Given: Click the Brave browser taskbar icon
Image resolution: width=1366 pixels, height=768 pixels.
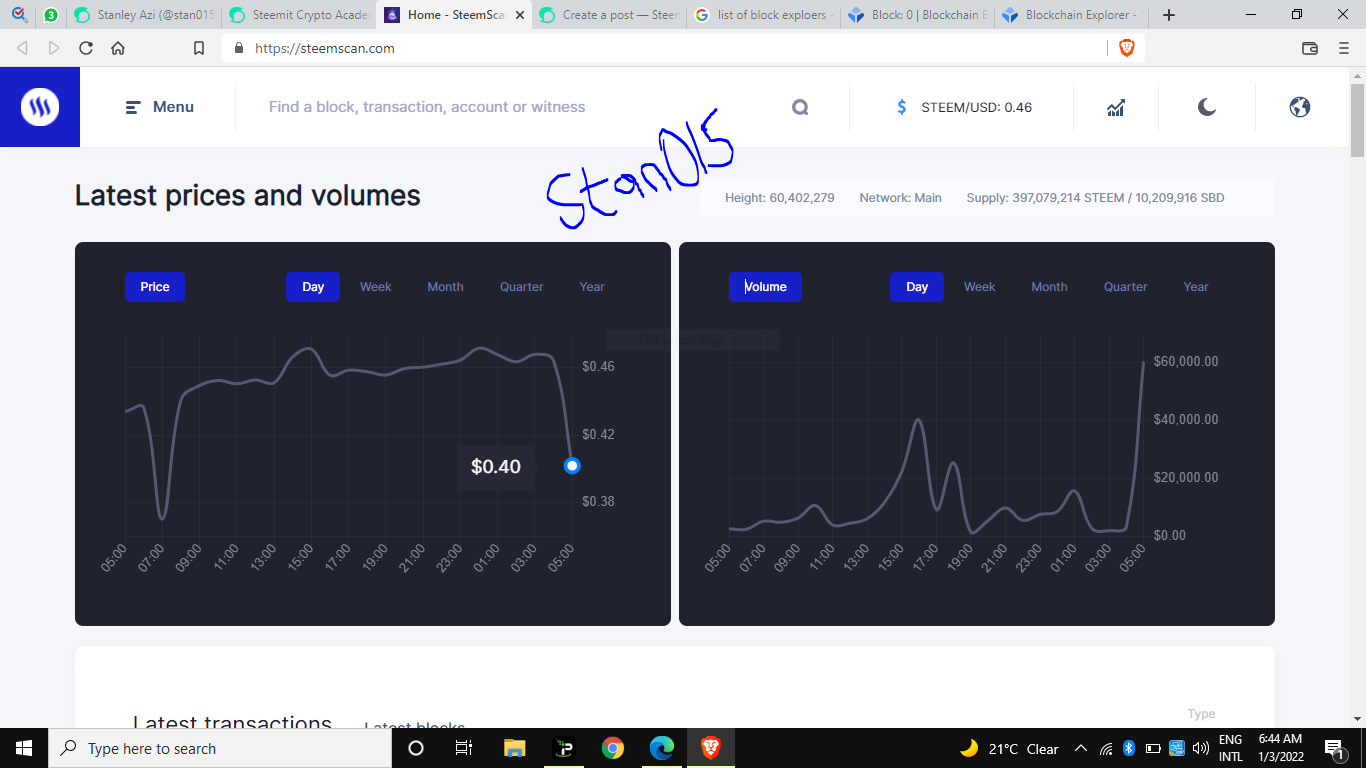Looking at the screenshot, I should point(711,748).
